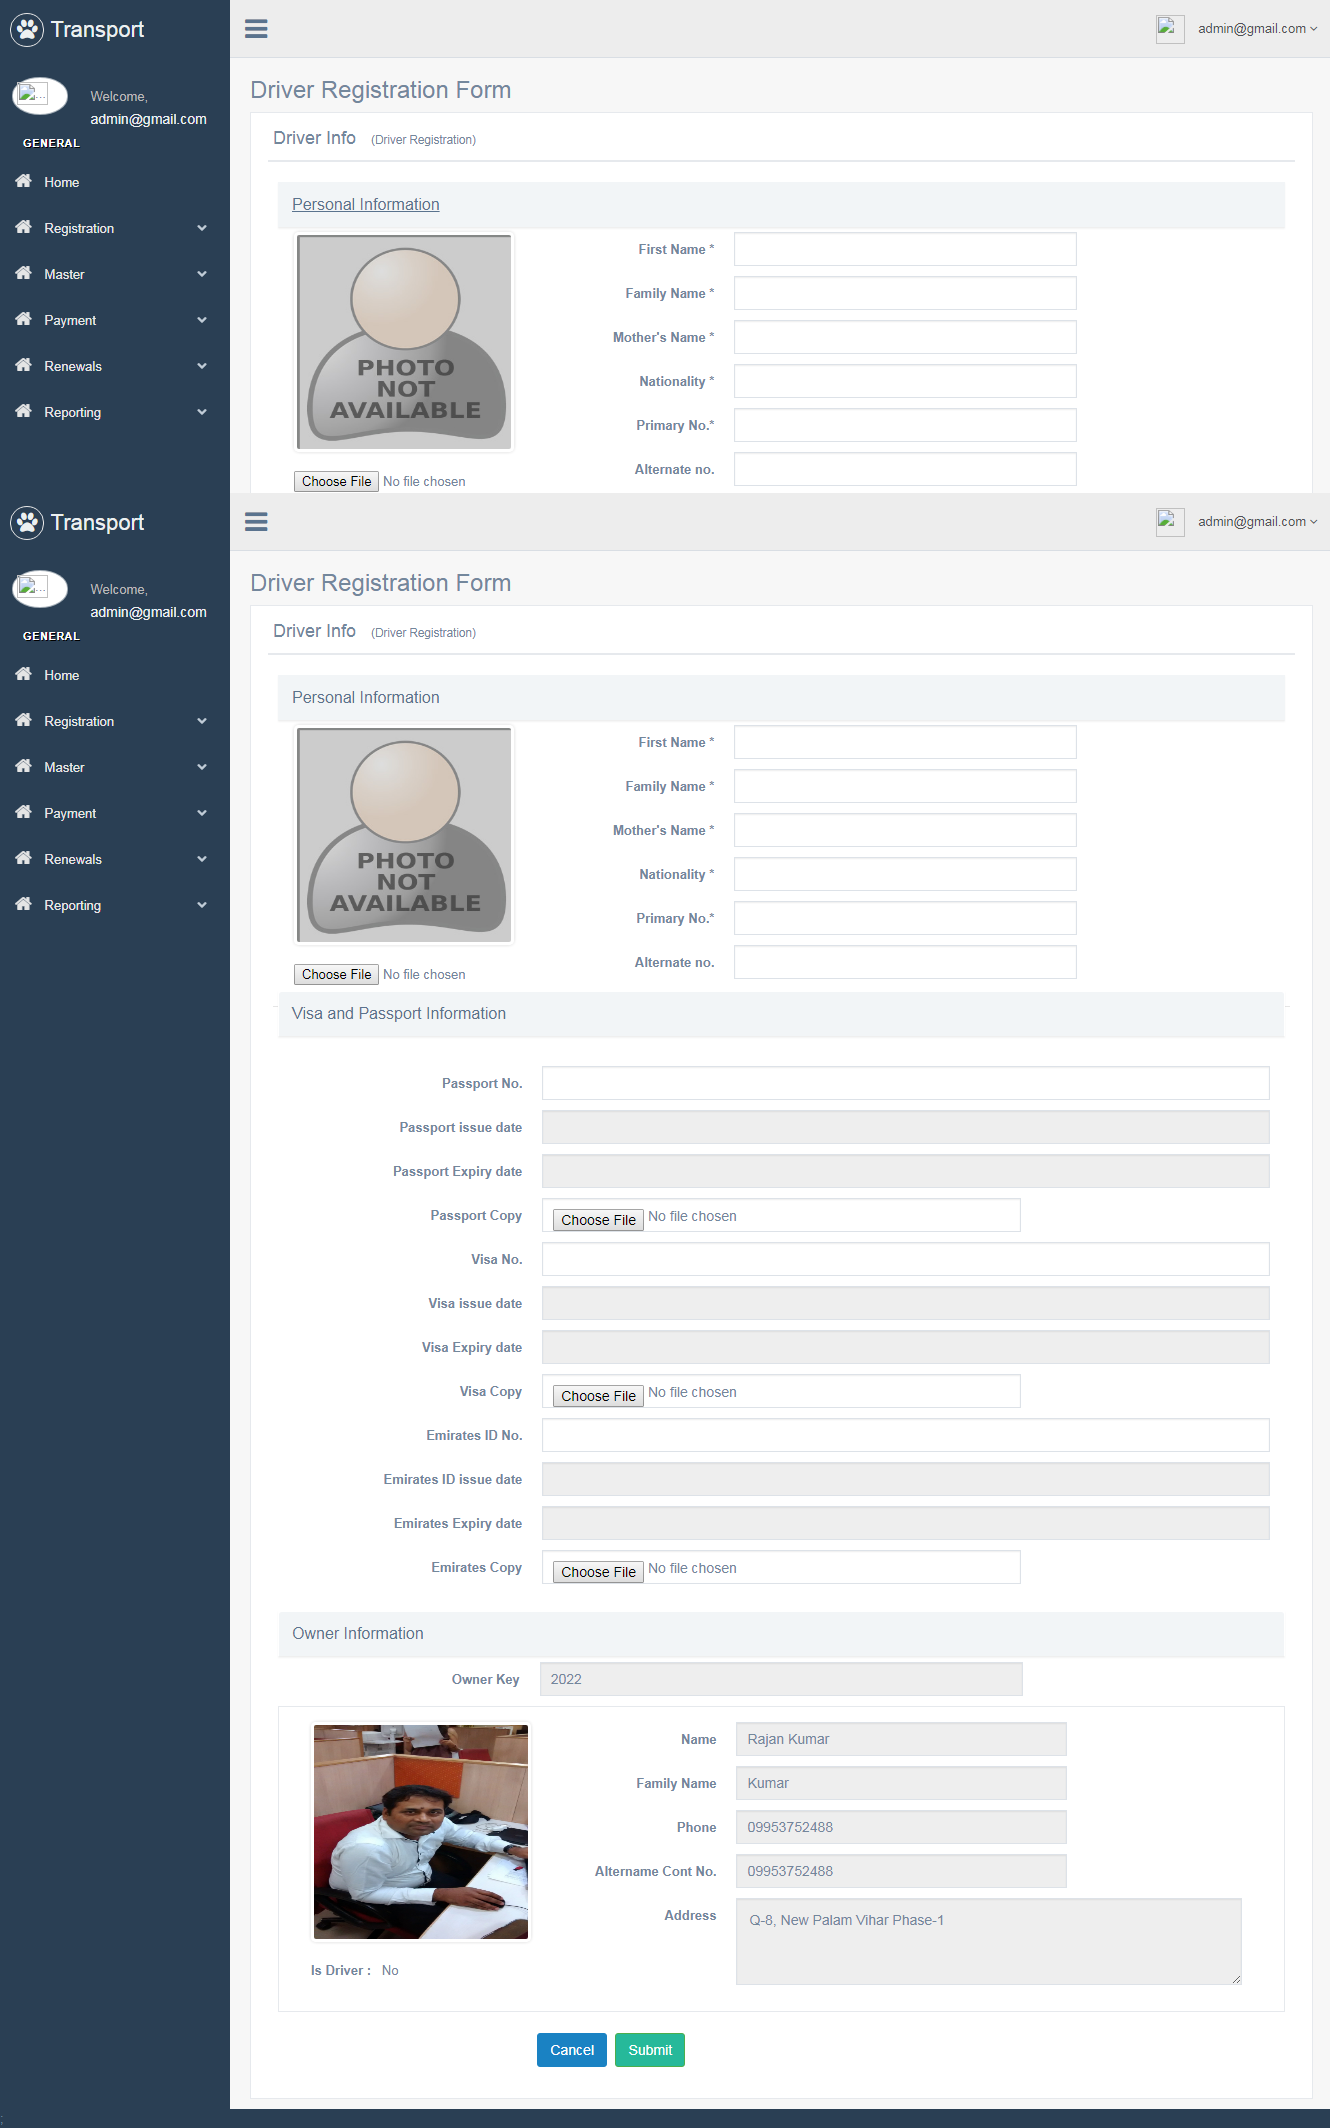Open the admin@gmail.com dropdown in the upper header
This screenshot has height=2128, width=1330.
(1257, 29)
